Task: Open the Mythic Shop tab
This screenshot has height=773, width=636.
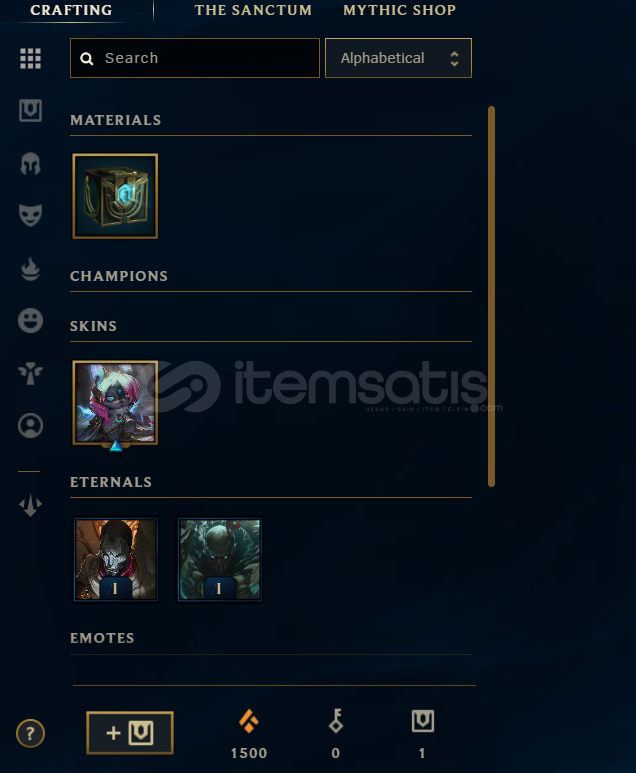Action: (x=399, y=10)
